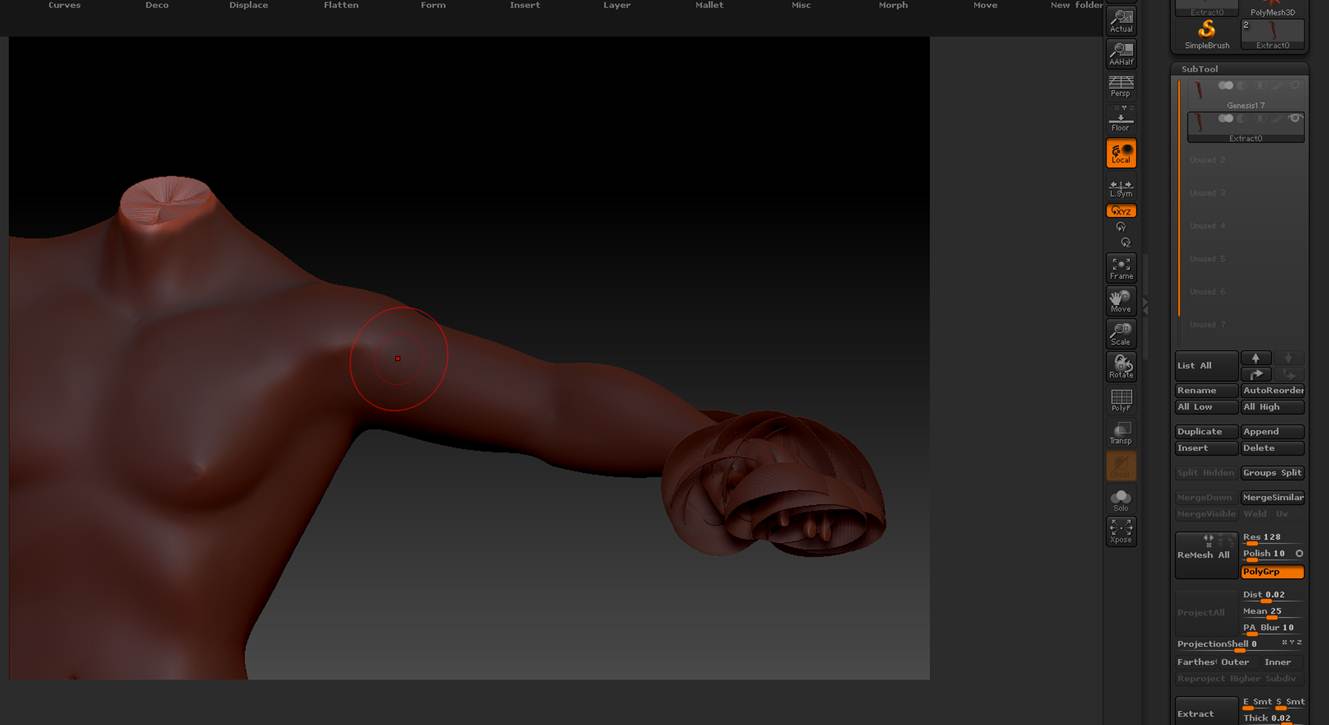Collapse the SubTool panel header
Image resolution: width=1329 pixels, height=725 pixels.
tap(1200, 69)
